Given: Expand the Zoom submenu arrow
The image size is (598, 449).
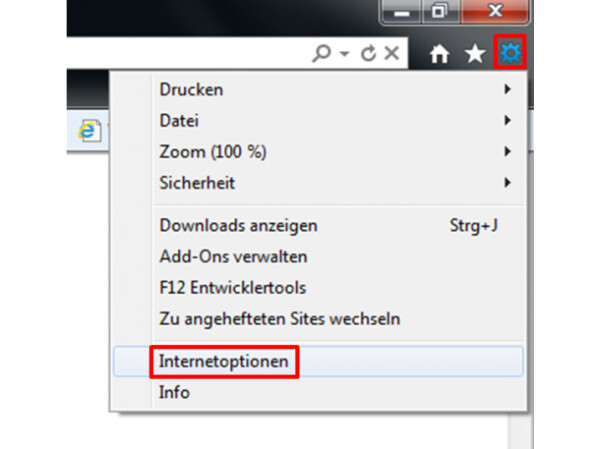Looking at the screenshot, I should click(507, 151).
